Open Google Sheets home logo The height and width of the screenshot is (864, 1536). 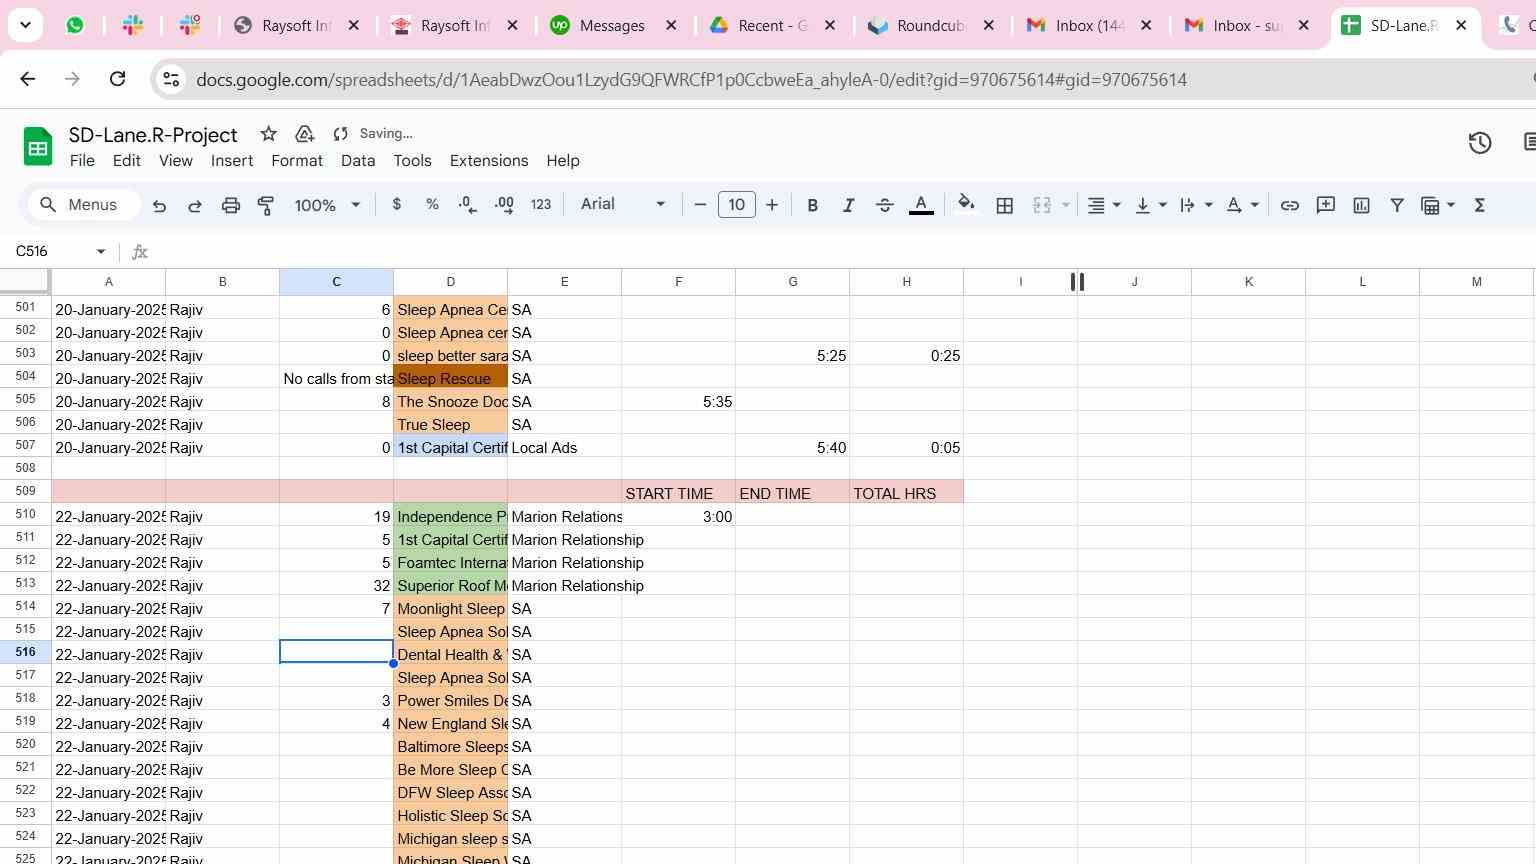coord(37,147)
